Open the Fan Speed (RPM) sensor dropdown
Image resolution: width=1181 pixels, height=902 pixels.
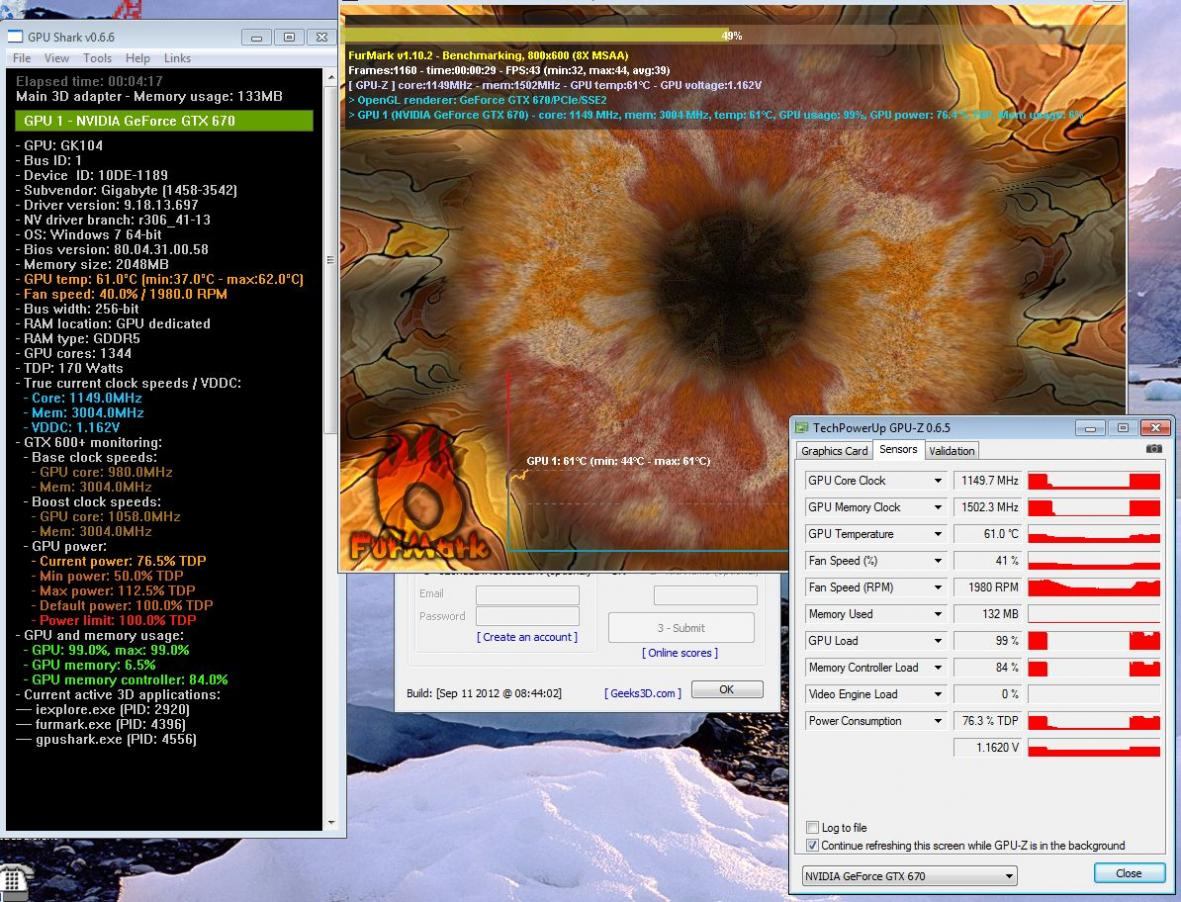pos(938,587)
